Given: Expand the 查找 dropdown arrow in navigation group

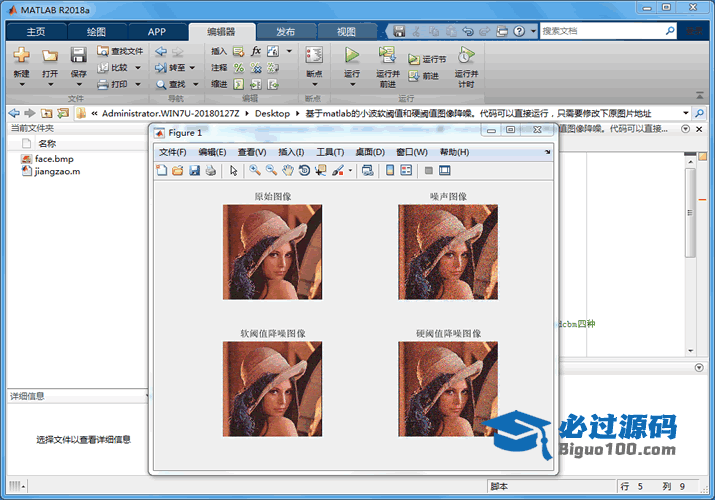Looking at the screenshot, I should click(x=196, y=84).
